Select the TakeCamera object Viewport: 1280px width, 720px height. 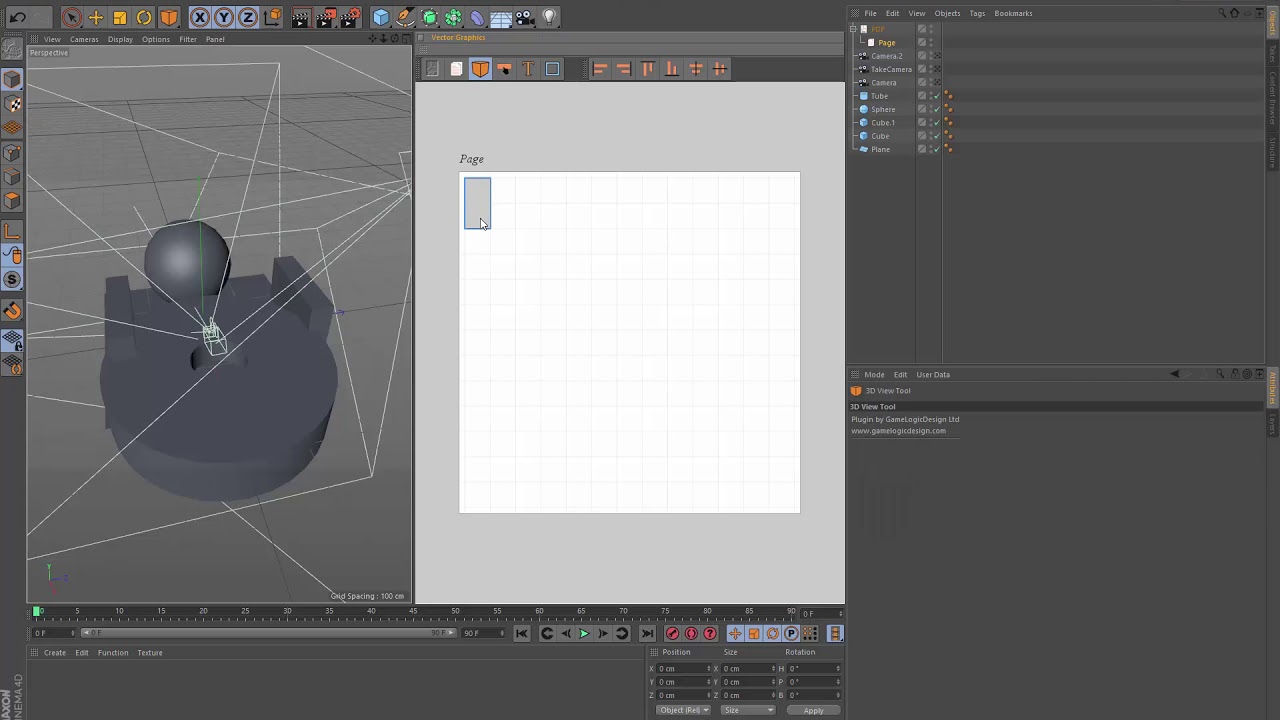tap(891, 69)
